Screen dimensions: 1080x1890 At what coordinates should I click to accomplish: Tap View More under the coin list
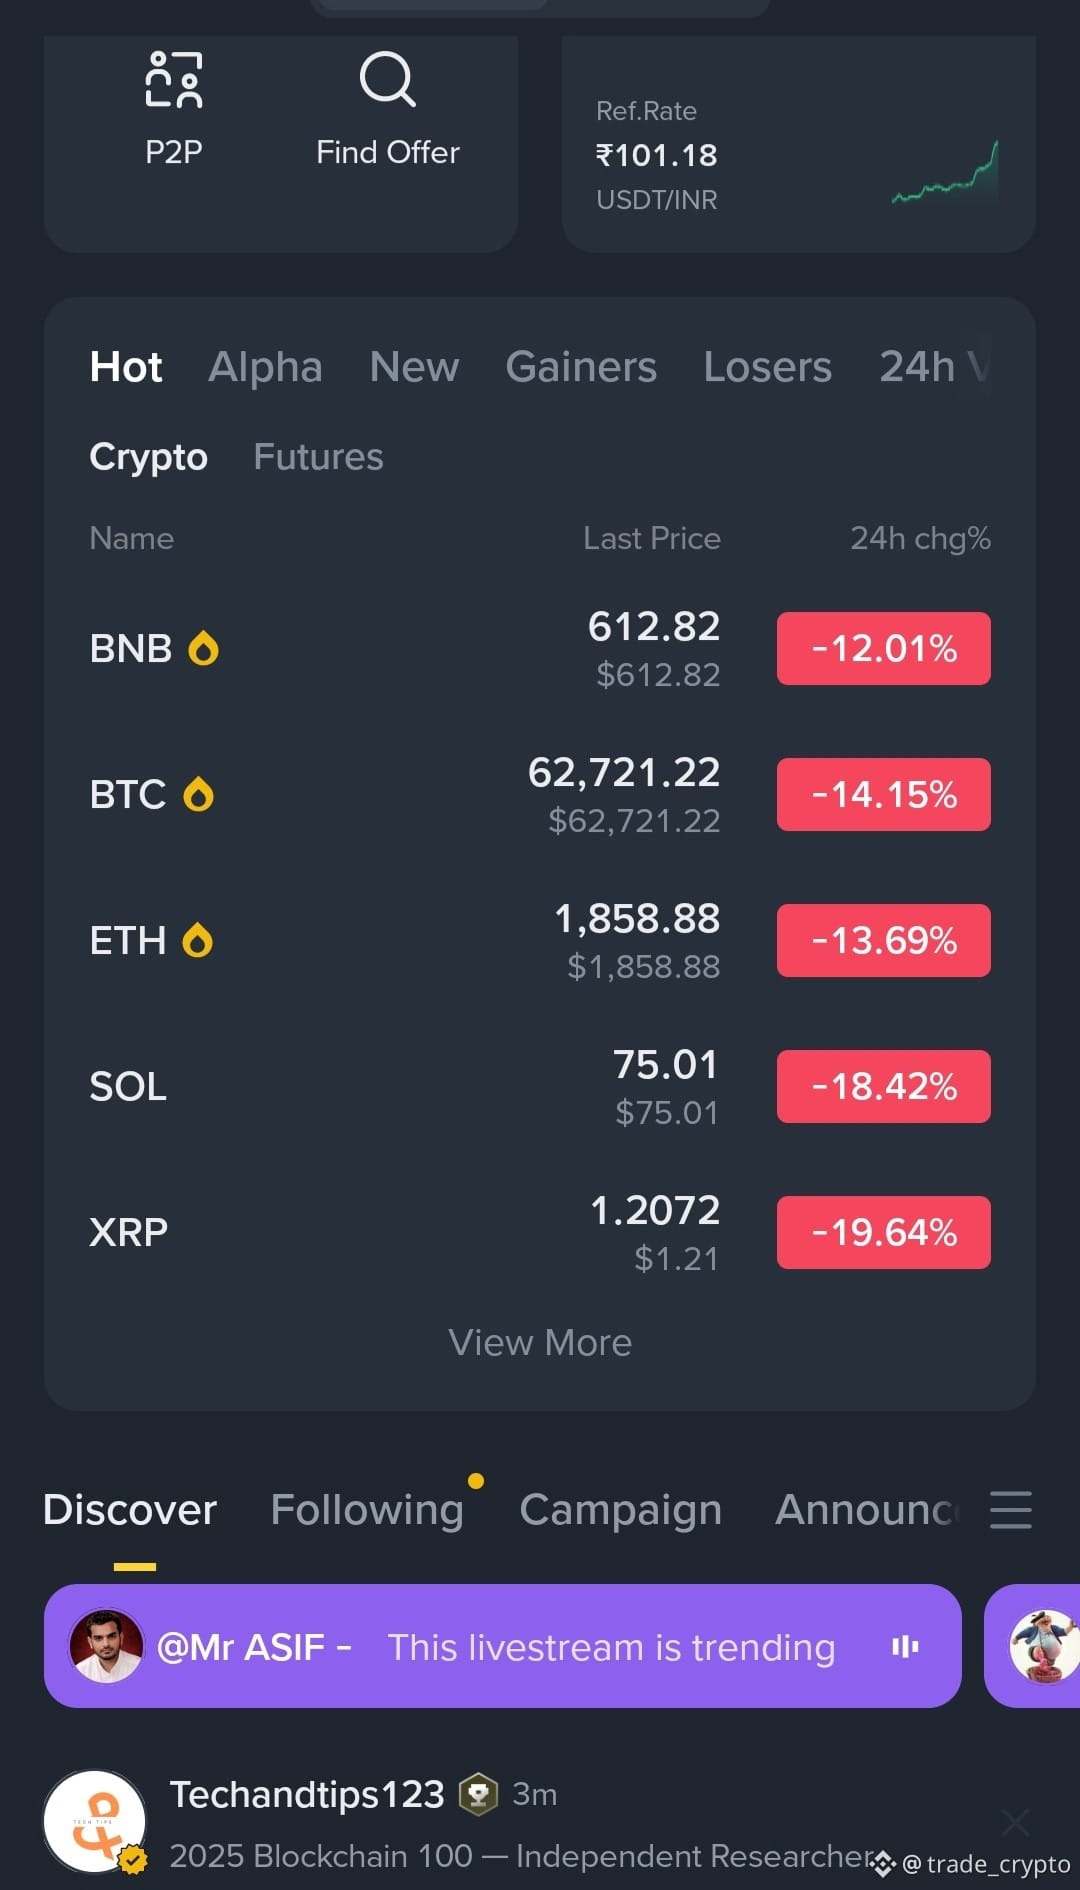[x=540, y=1342]
